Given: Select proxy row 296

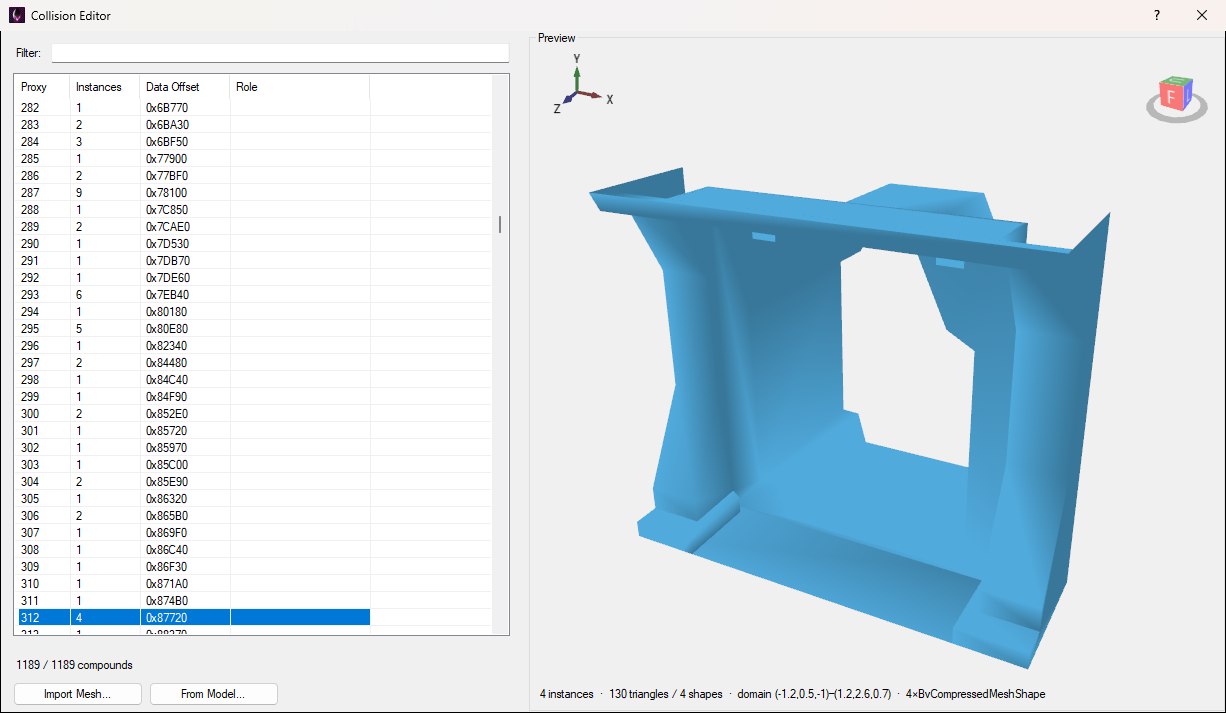Looking at the screenshot, I should pos(194,345).
